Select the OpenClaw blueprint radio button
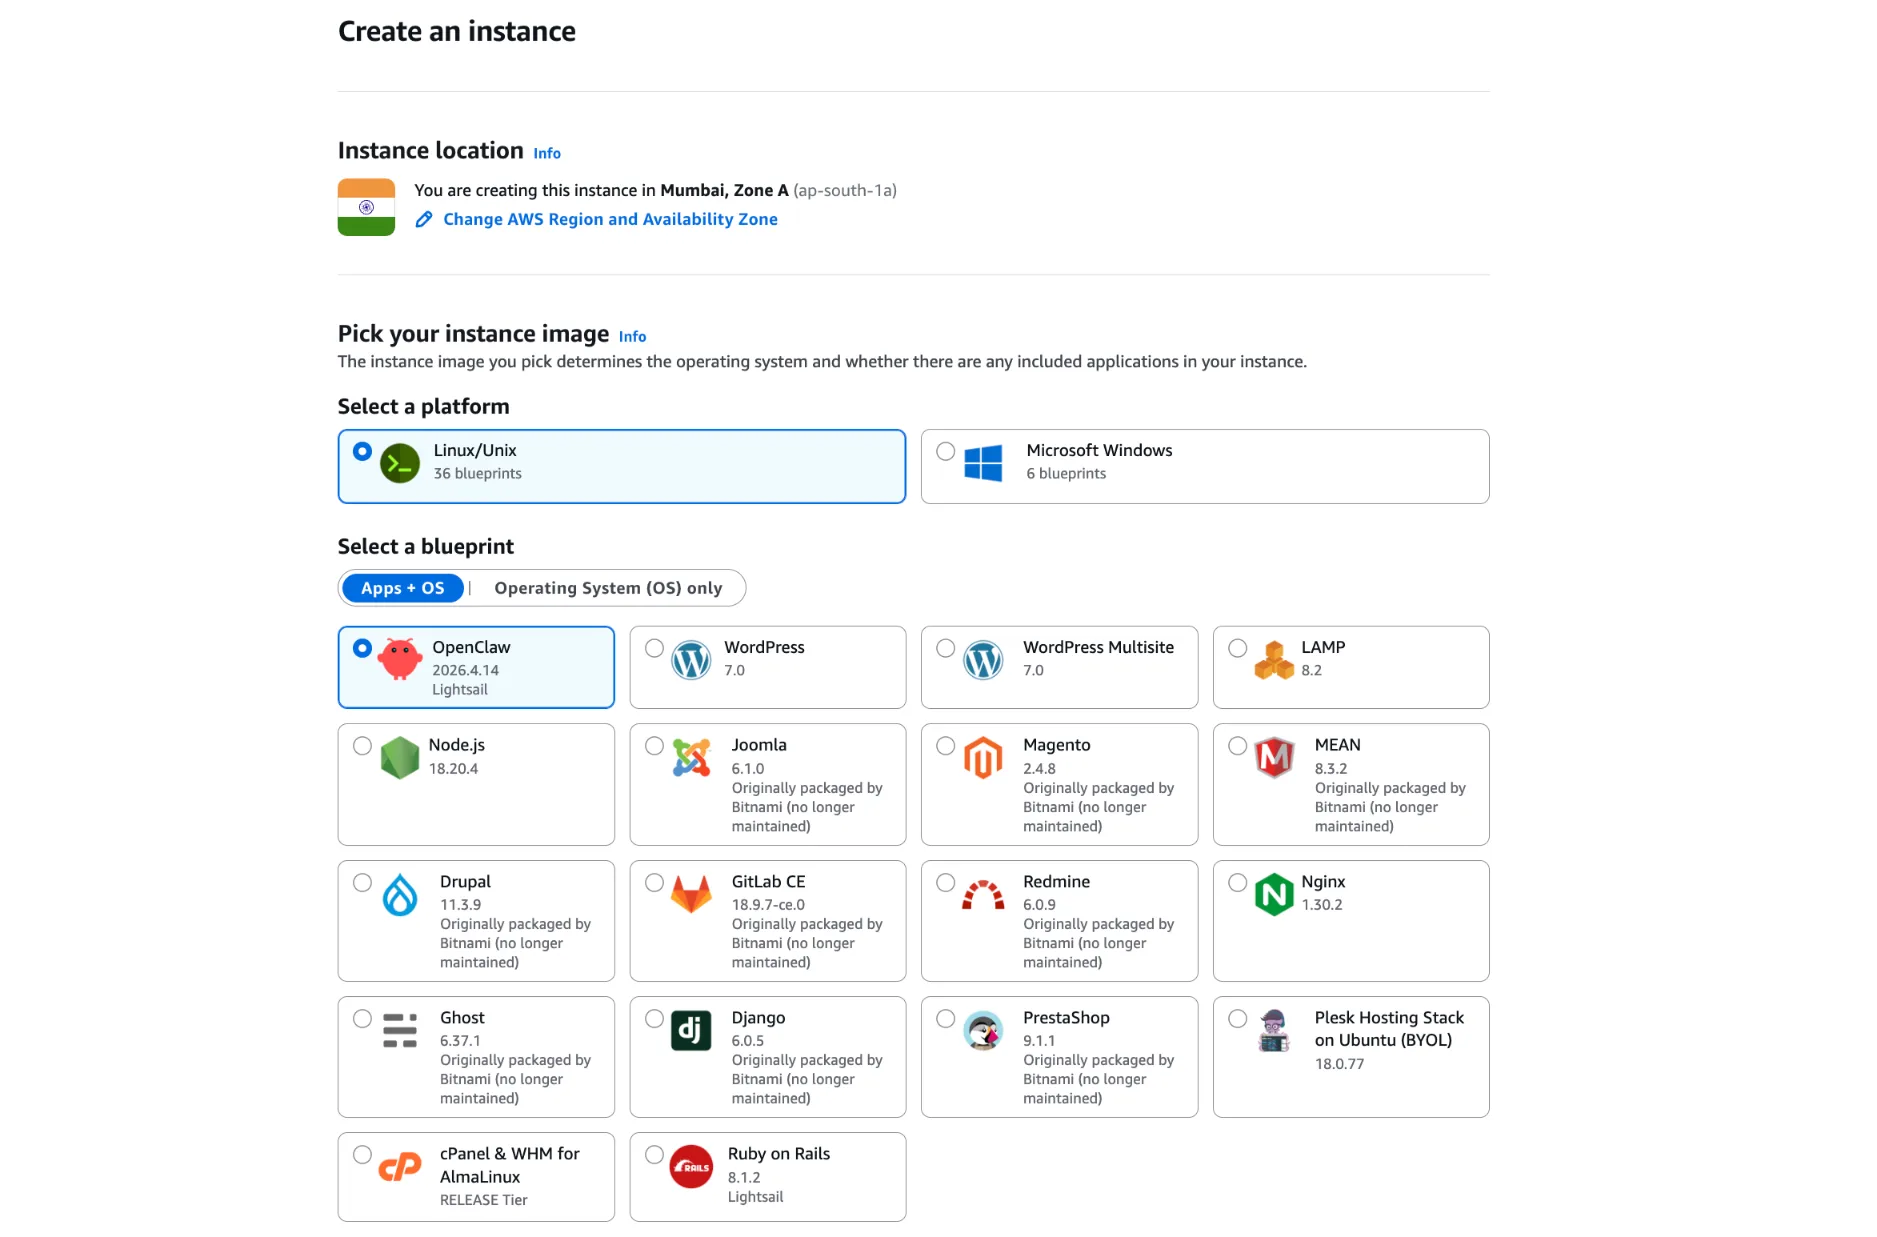 (x=362, y=648)
